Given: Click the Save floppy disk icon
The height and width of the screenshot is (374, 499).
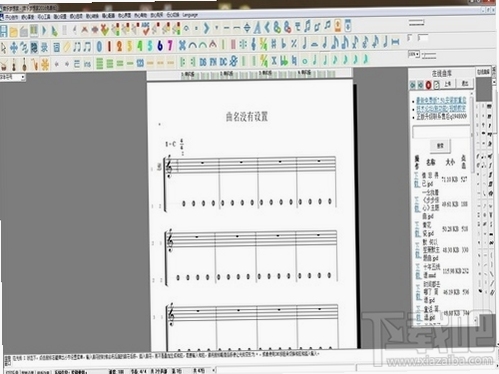Looking at the screenshot, I should (x=3, y=31).
